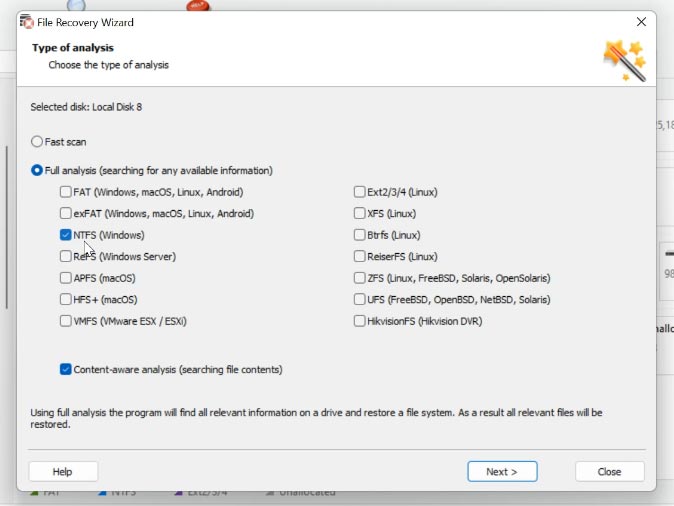674x506 pixels.
Task: Uncheck the NTFS (Windows) checkbox
Action: coord(65,235)
